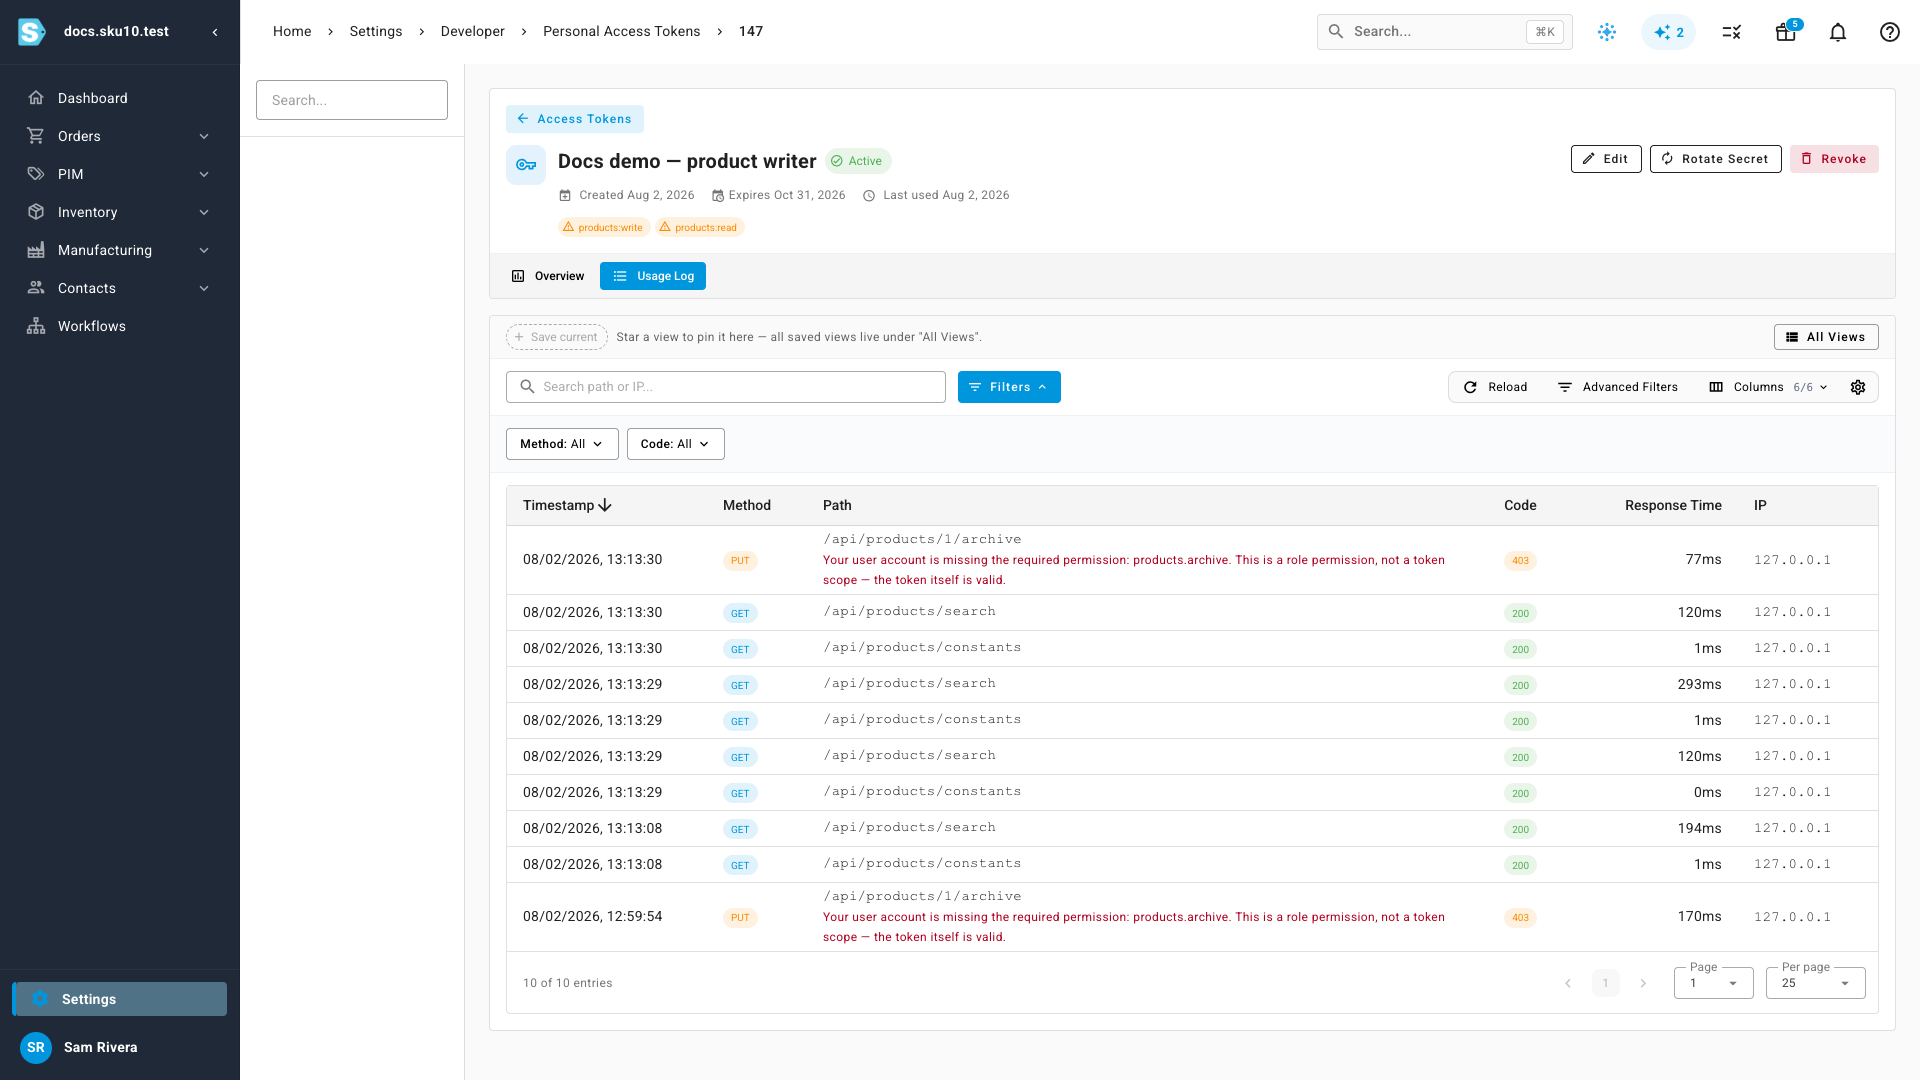This screenshot has width=1920, height=1080.
Task: Revoke the token
Action: click(1834, 159)
